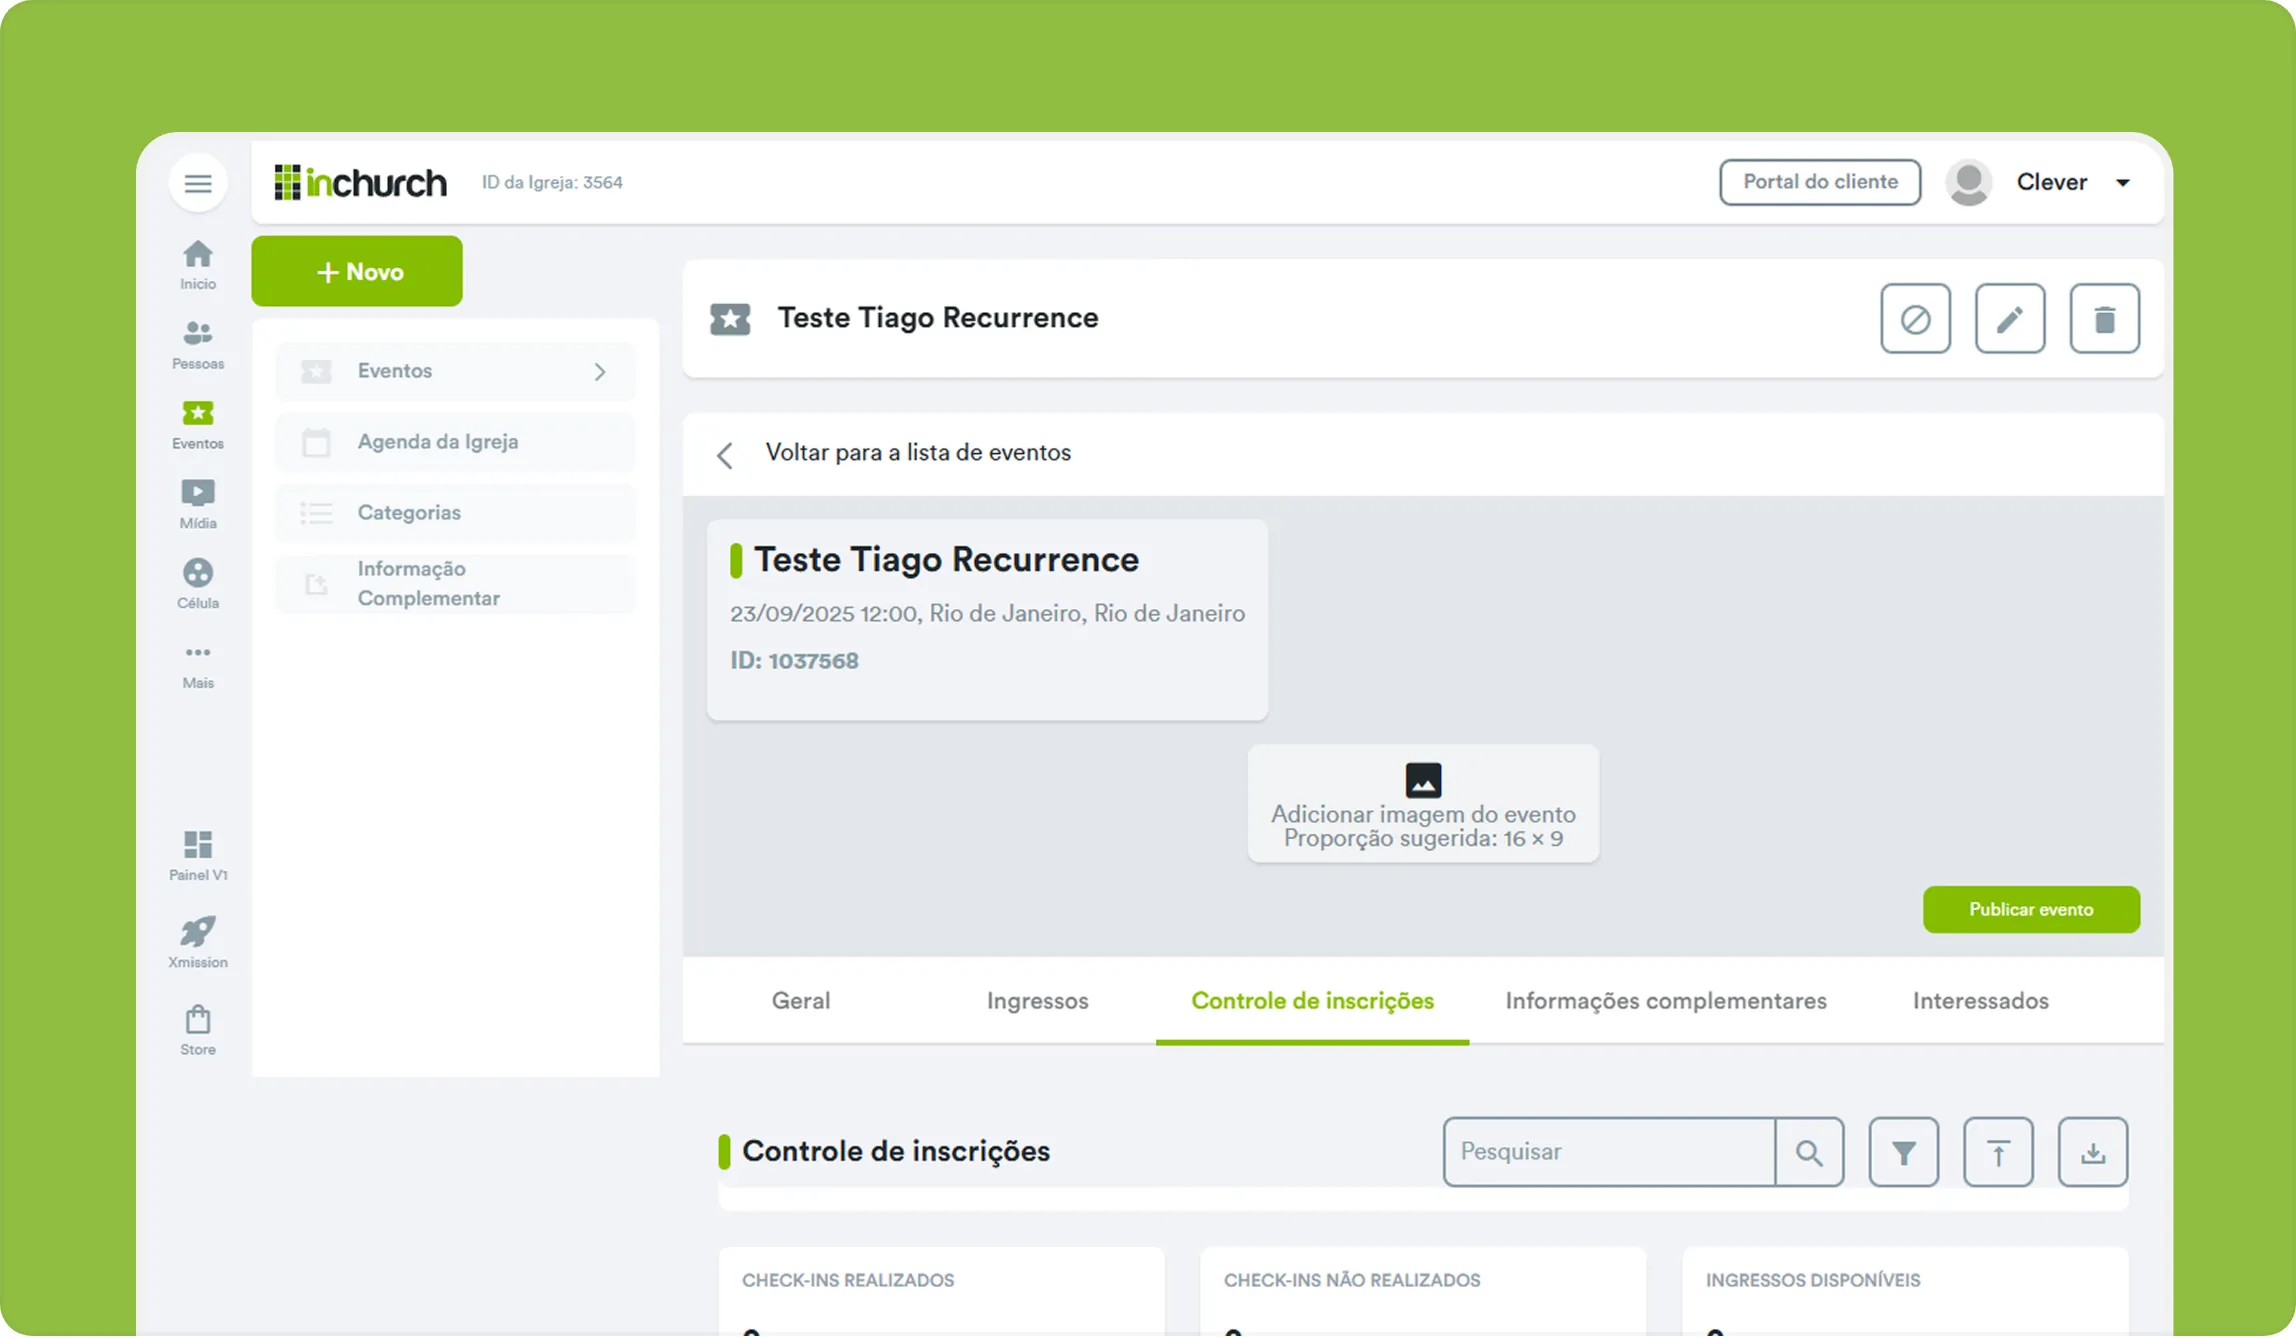The width and height of the screenshot is (2296, 1338).
Task: Click the Publicar evento button
Action: click(2031, 910)
